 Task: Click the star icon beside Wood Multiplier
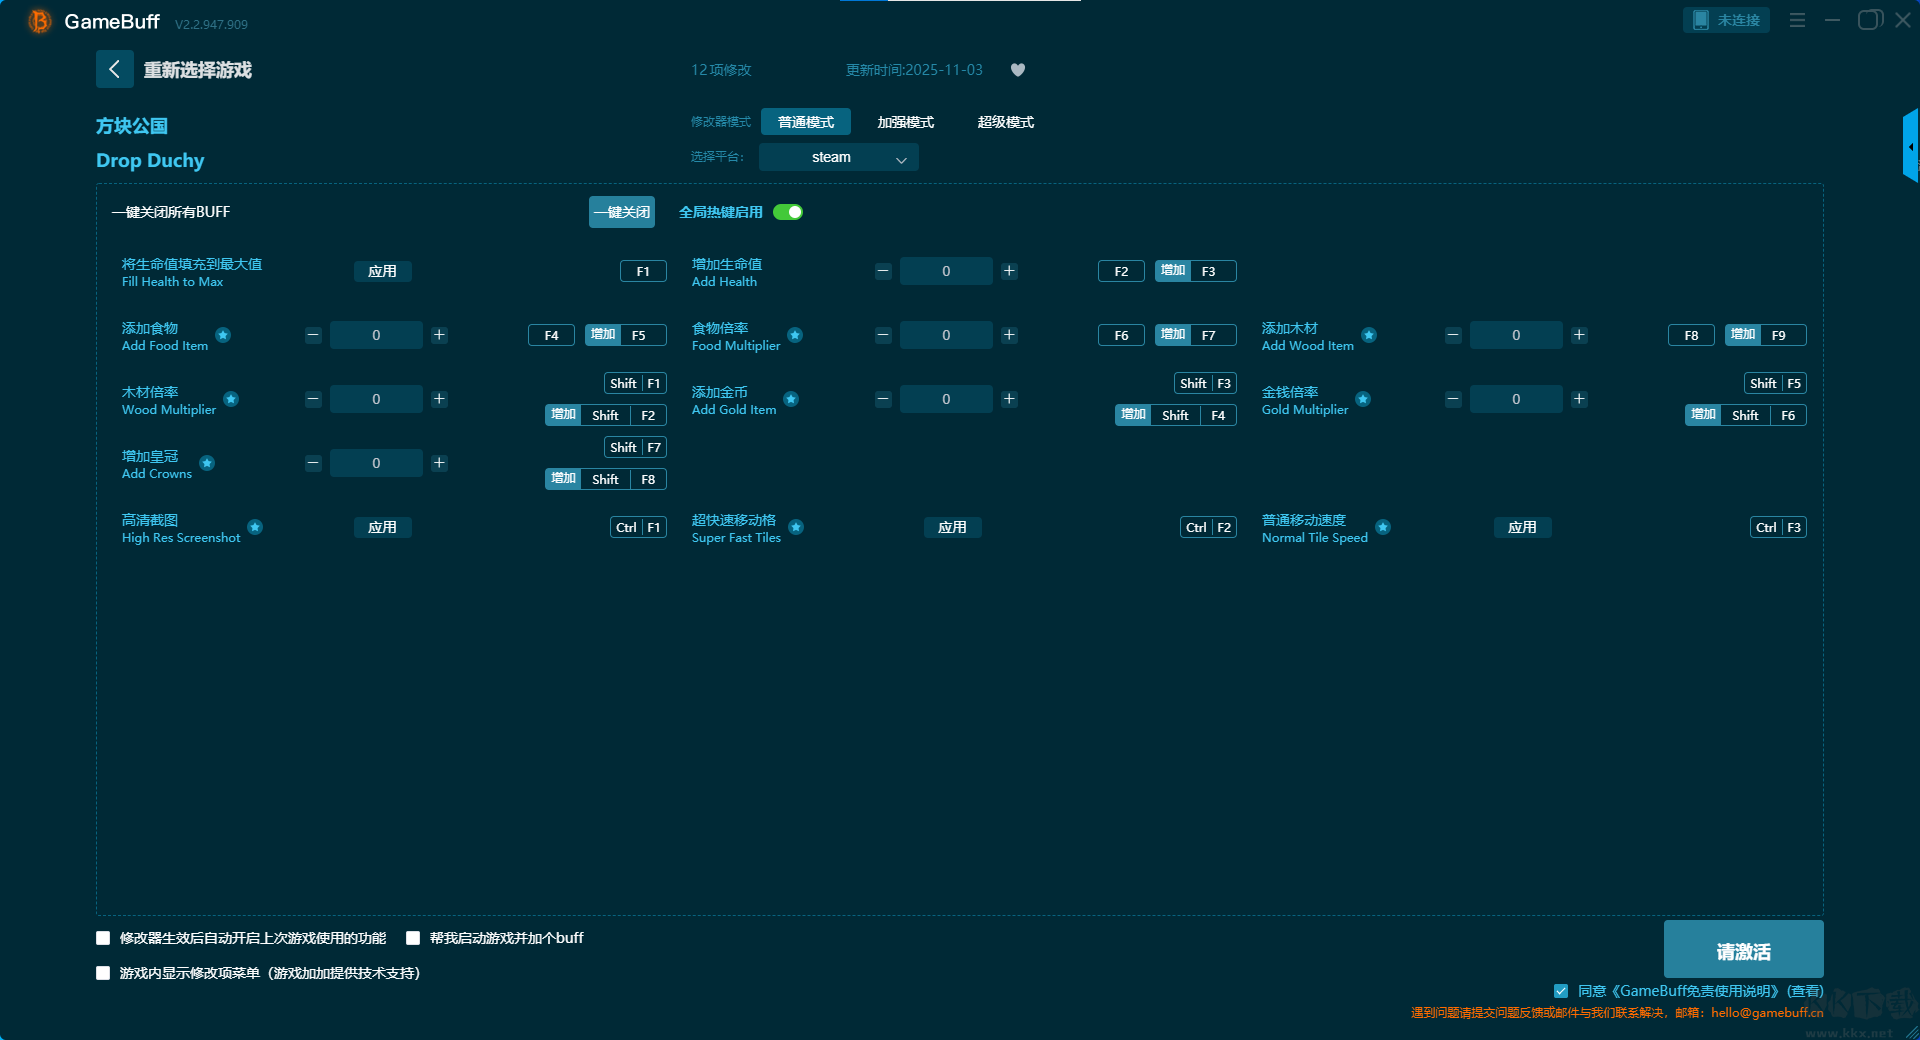pyautogui.click(x=231, y=399)
